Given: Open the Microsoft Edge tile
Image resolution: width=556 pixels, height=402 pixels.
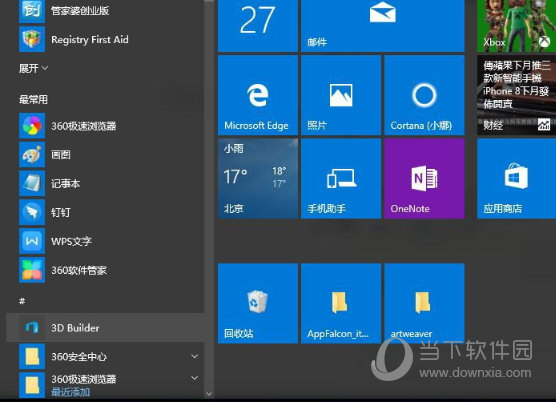Looking at the screenshot, I should click(x=258, y=95).
